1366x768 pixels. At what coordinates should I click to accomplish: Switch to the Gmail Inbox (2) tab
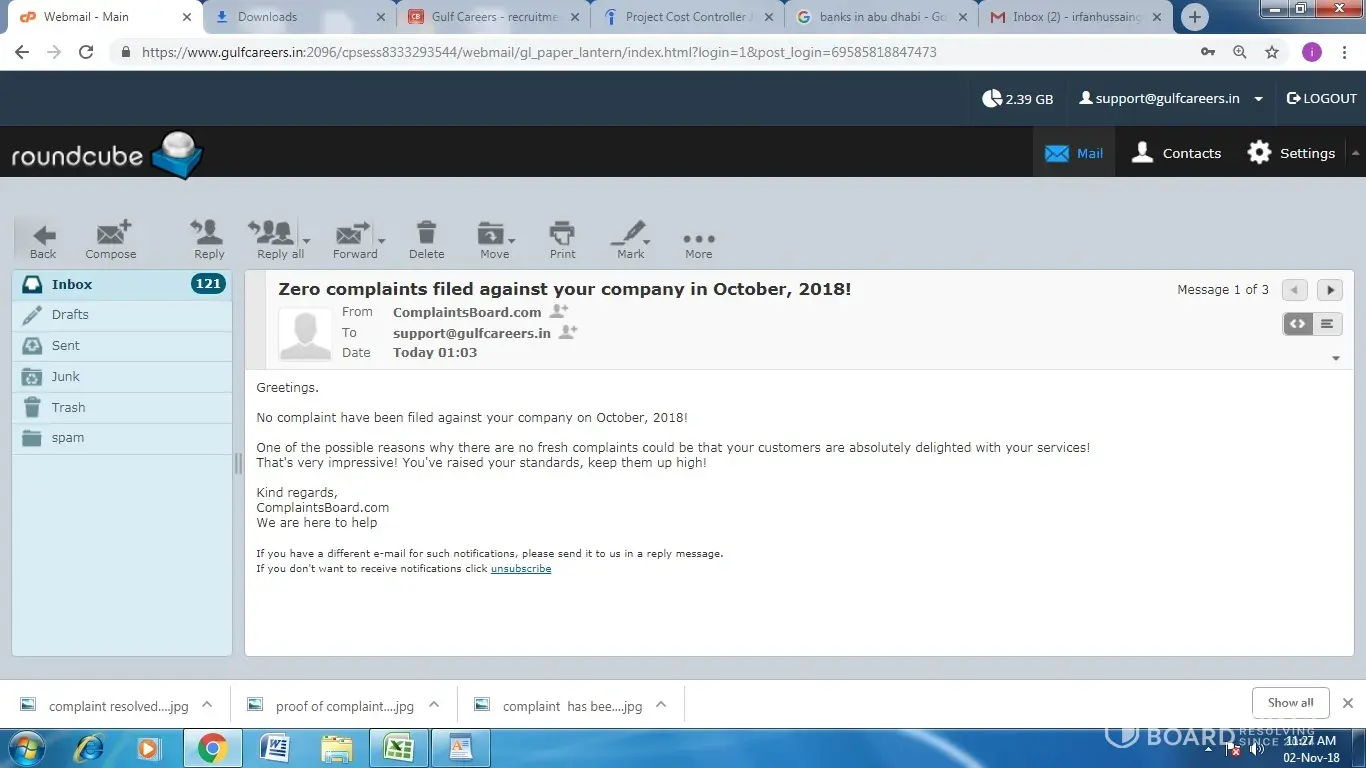click(1076, 17)
